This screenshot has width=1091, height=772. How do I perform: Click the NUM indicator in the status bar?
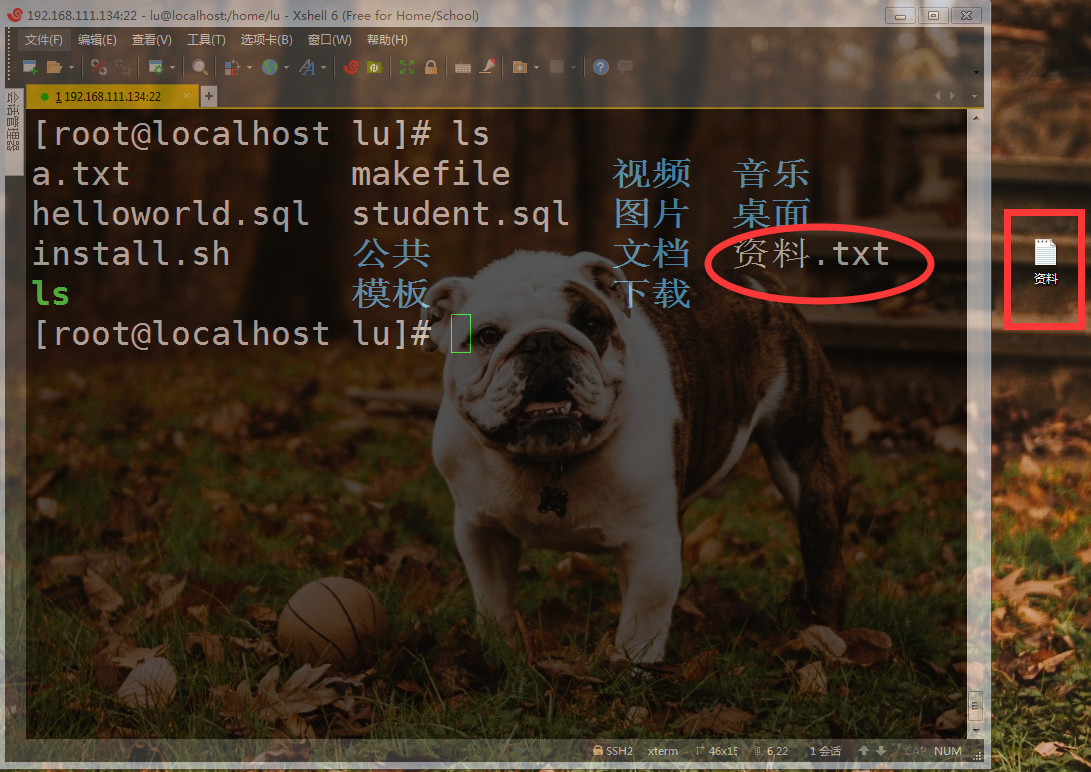(x=948, y=751)
